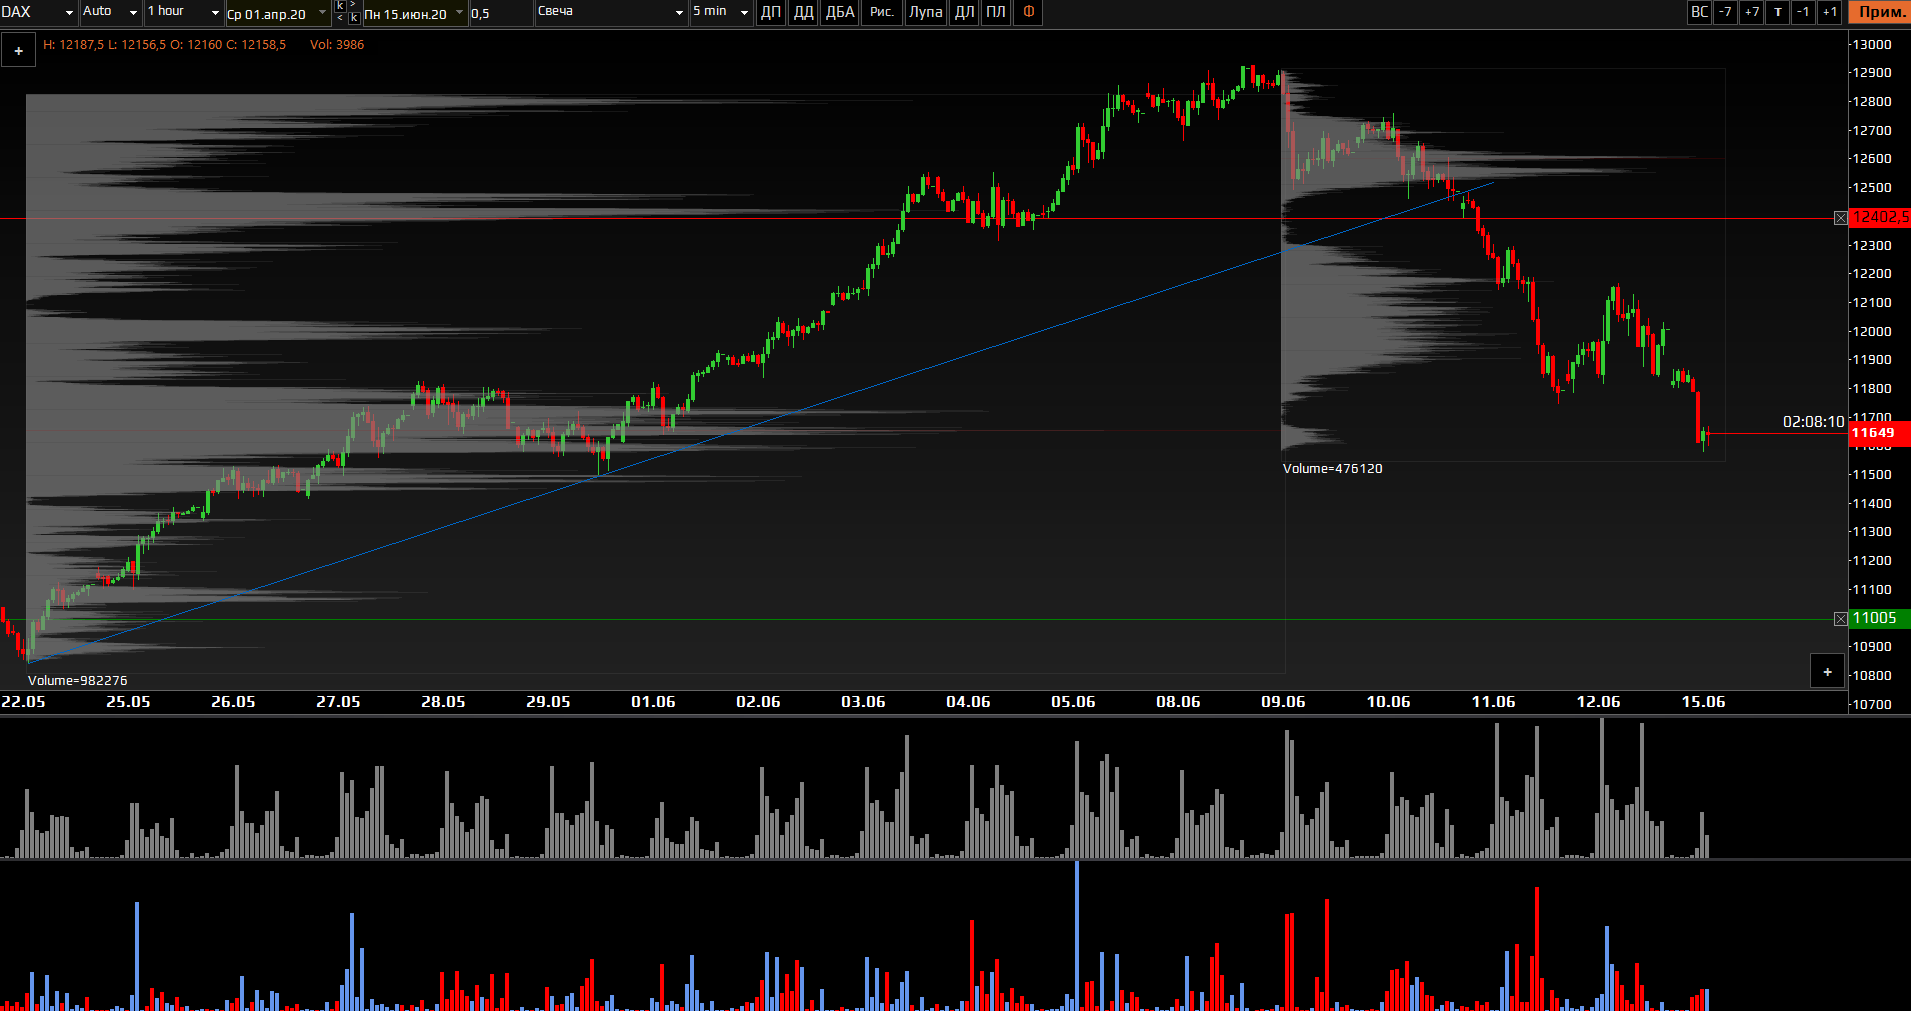Remove the 11005 green level line
The height and width of the screenshot is (1011, 1911).
pos(1840,619)
